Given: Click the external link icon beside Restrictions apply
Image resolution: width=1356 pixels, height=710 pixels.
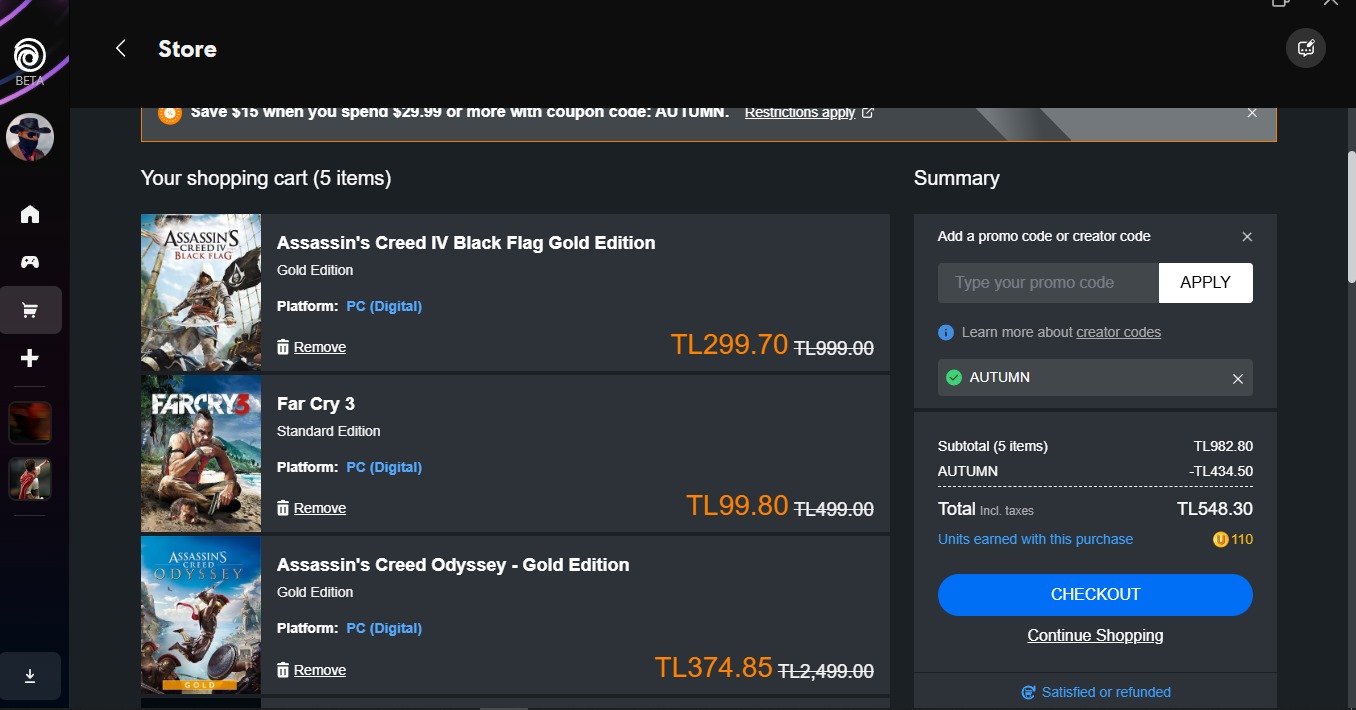Looking at the screenshot, I should [868, 112].
